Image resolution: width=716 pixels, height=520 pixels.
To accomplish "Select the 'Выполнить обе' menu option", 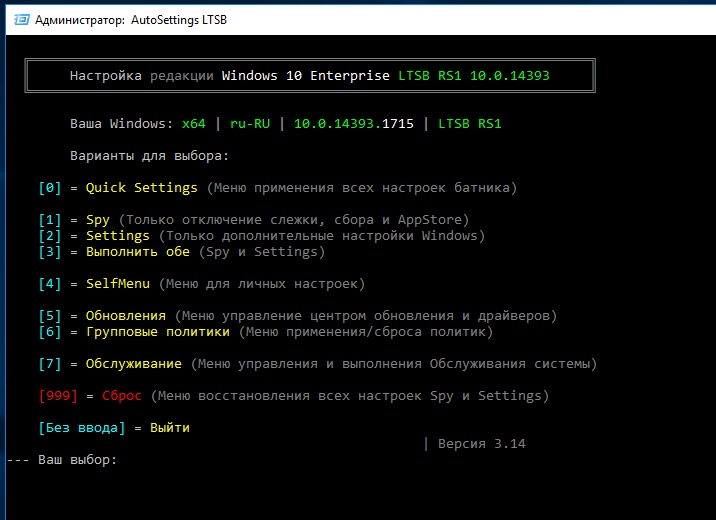I will coord(137,252).
